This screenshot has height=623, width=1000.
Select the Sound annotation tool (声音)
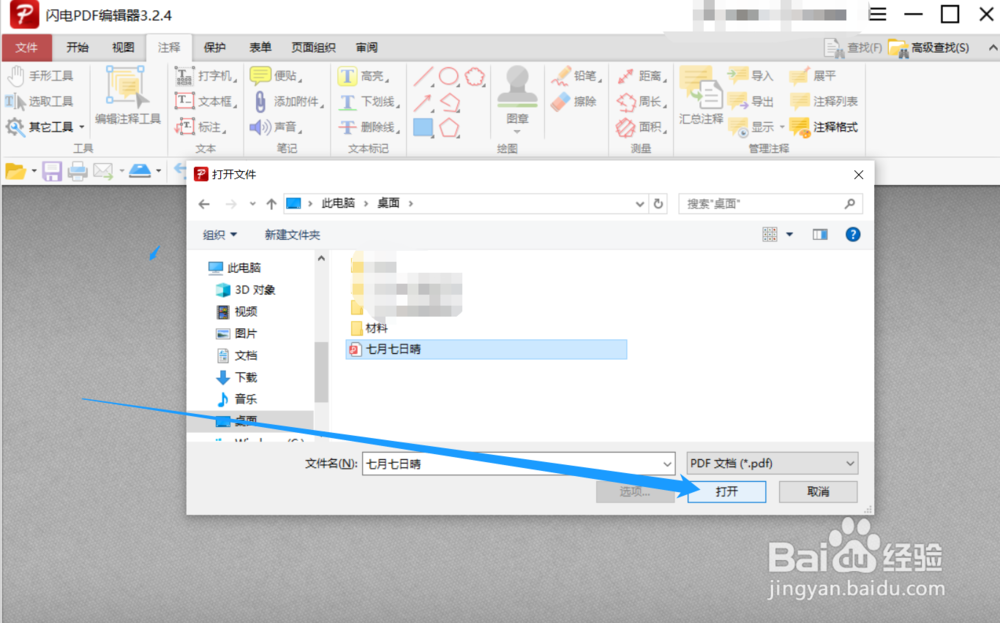pos(276,127)
